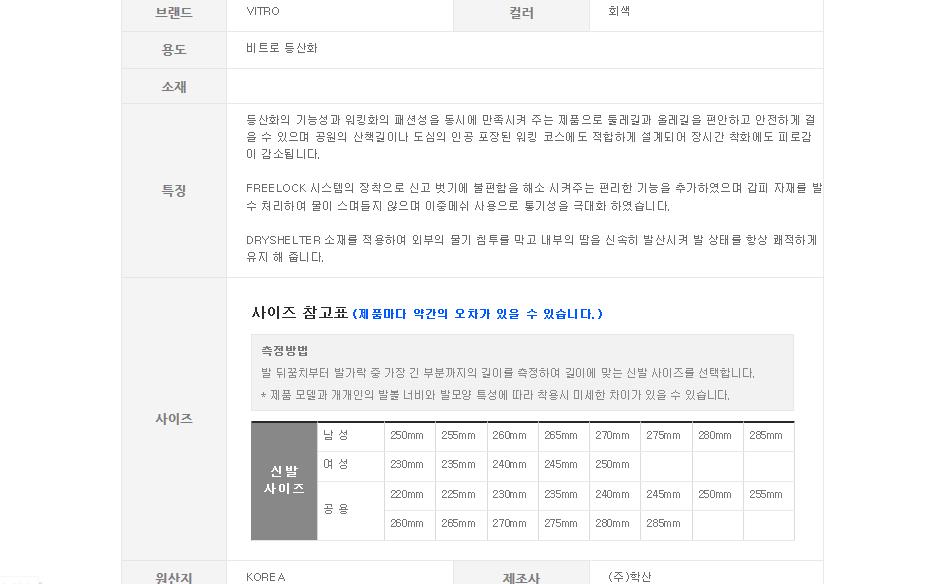Click the 소재 row header
The image size is (946, 584).
(174, 86)
